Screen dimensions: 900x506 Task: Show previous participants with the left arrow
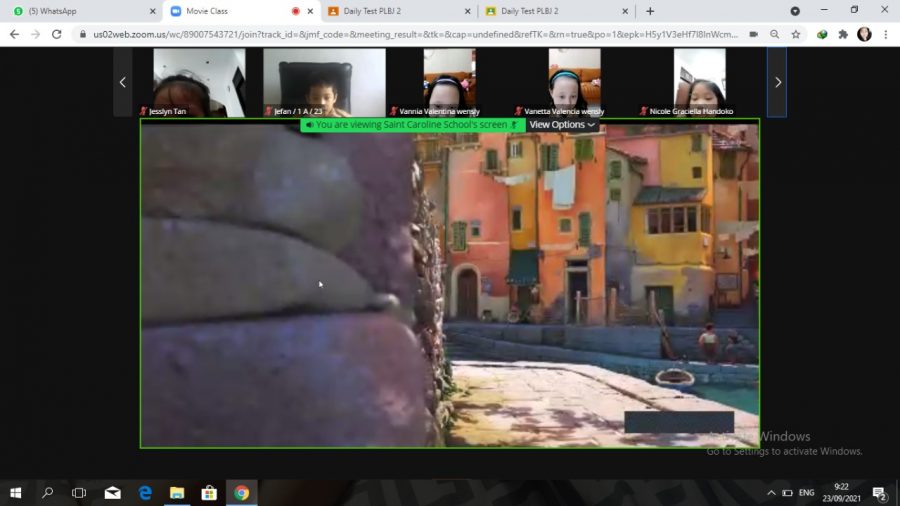pos(123,82)
